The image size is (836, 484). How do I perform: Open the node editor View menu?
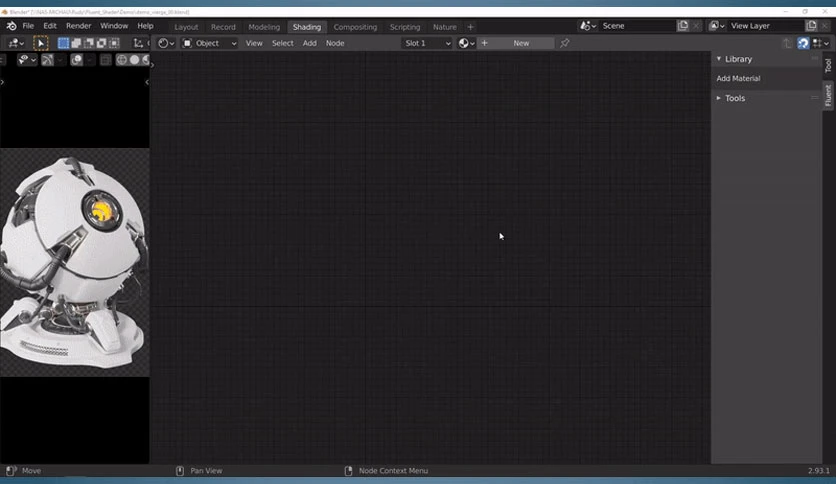tap(254, 43)
